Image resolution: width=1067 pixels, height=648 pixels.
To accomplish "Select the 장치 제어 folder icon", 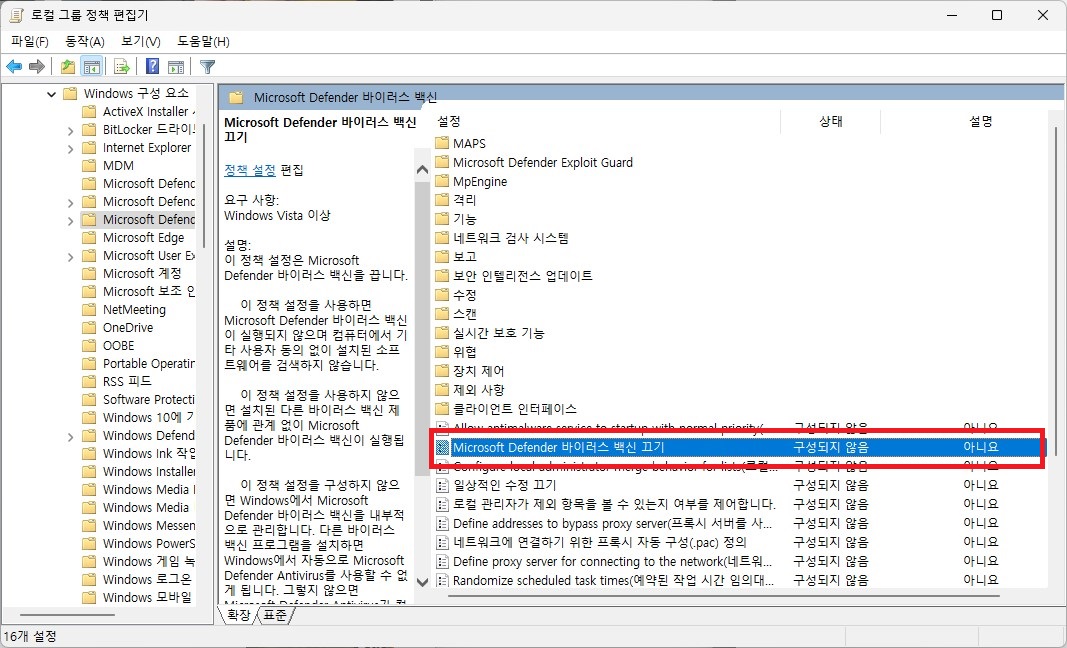I will [442, 371].
